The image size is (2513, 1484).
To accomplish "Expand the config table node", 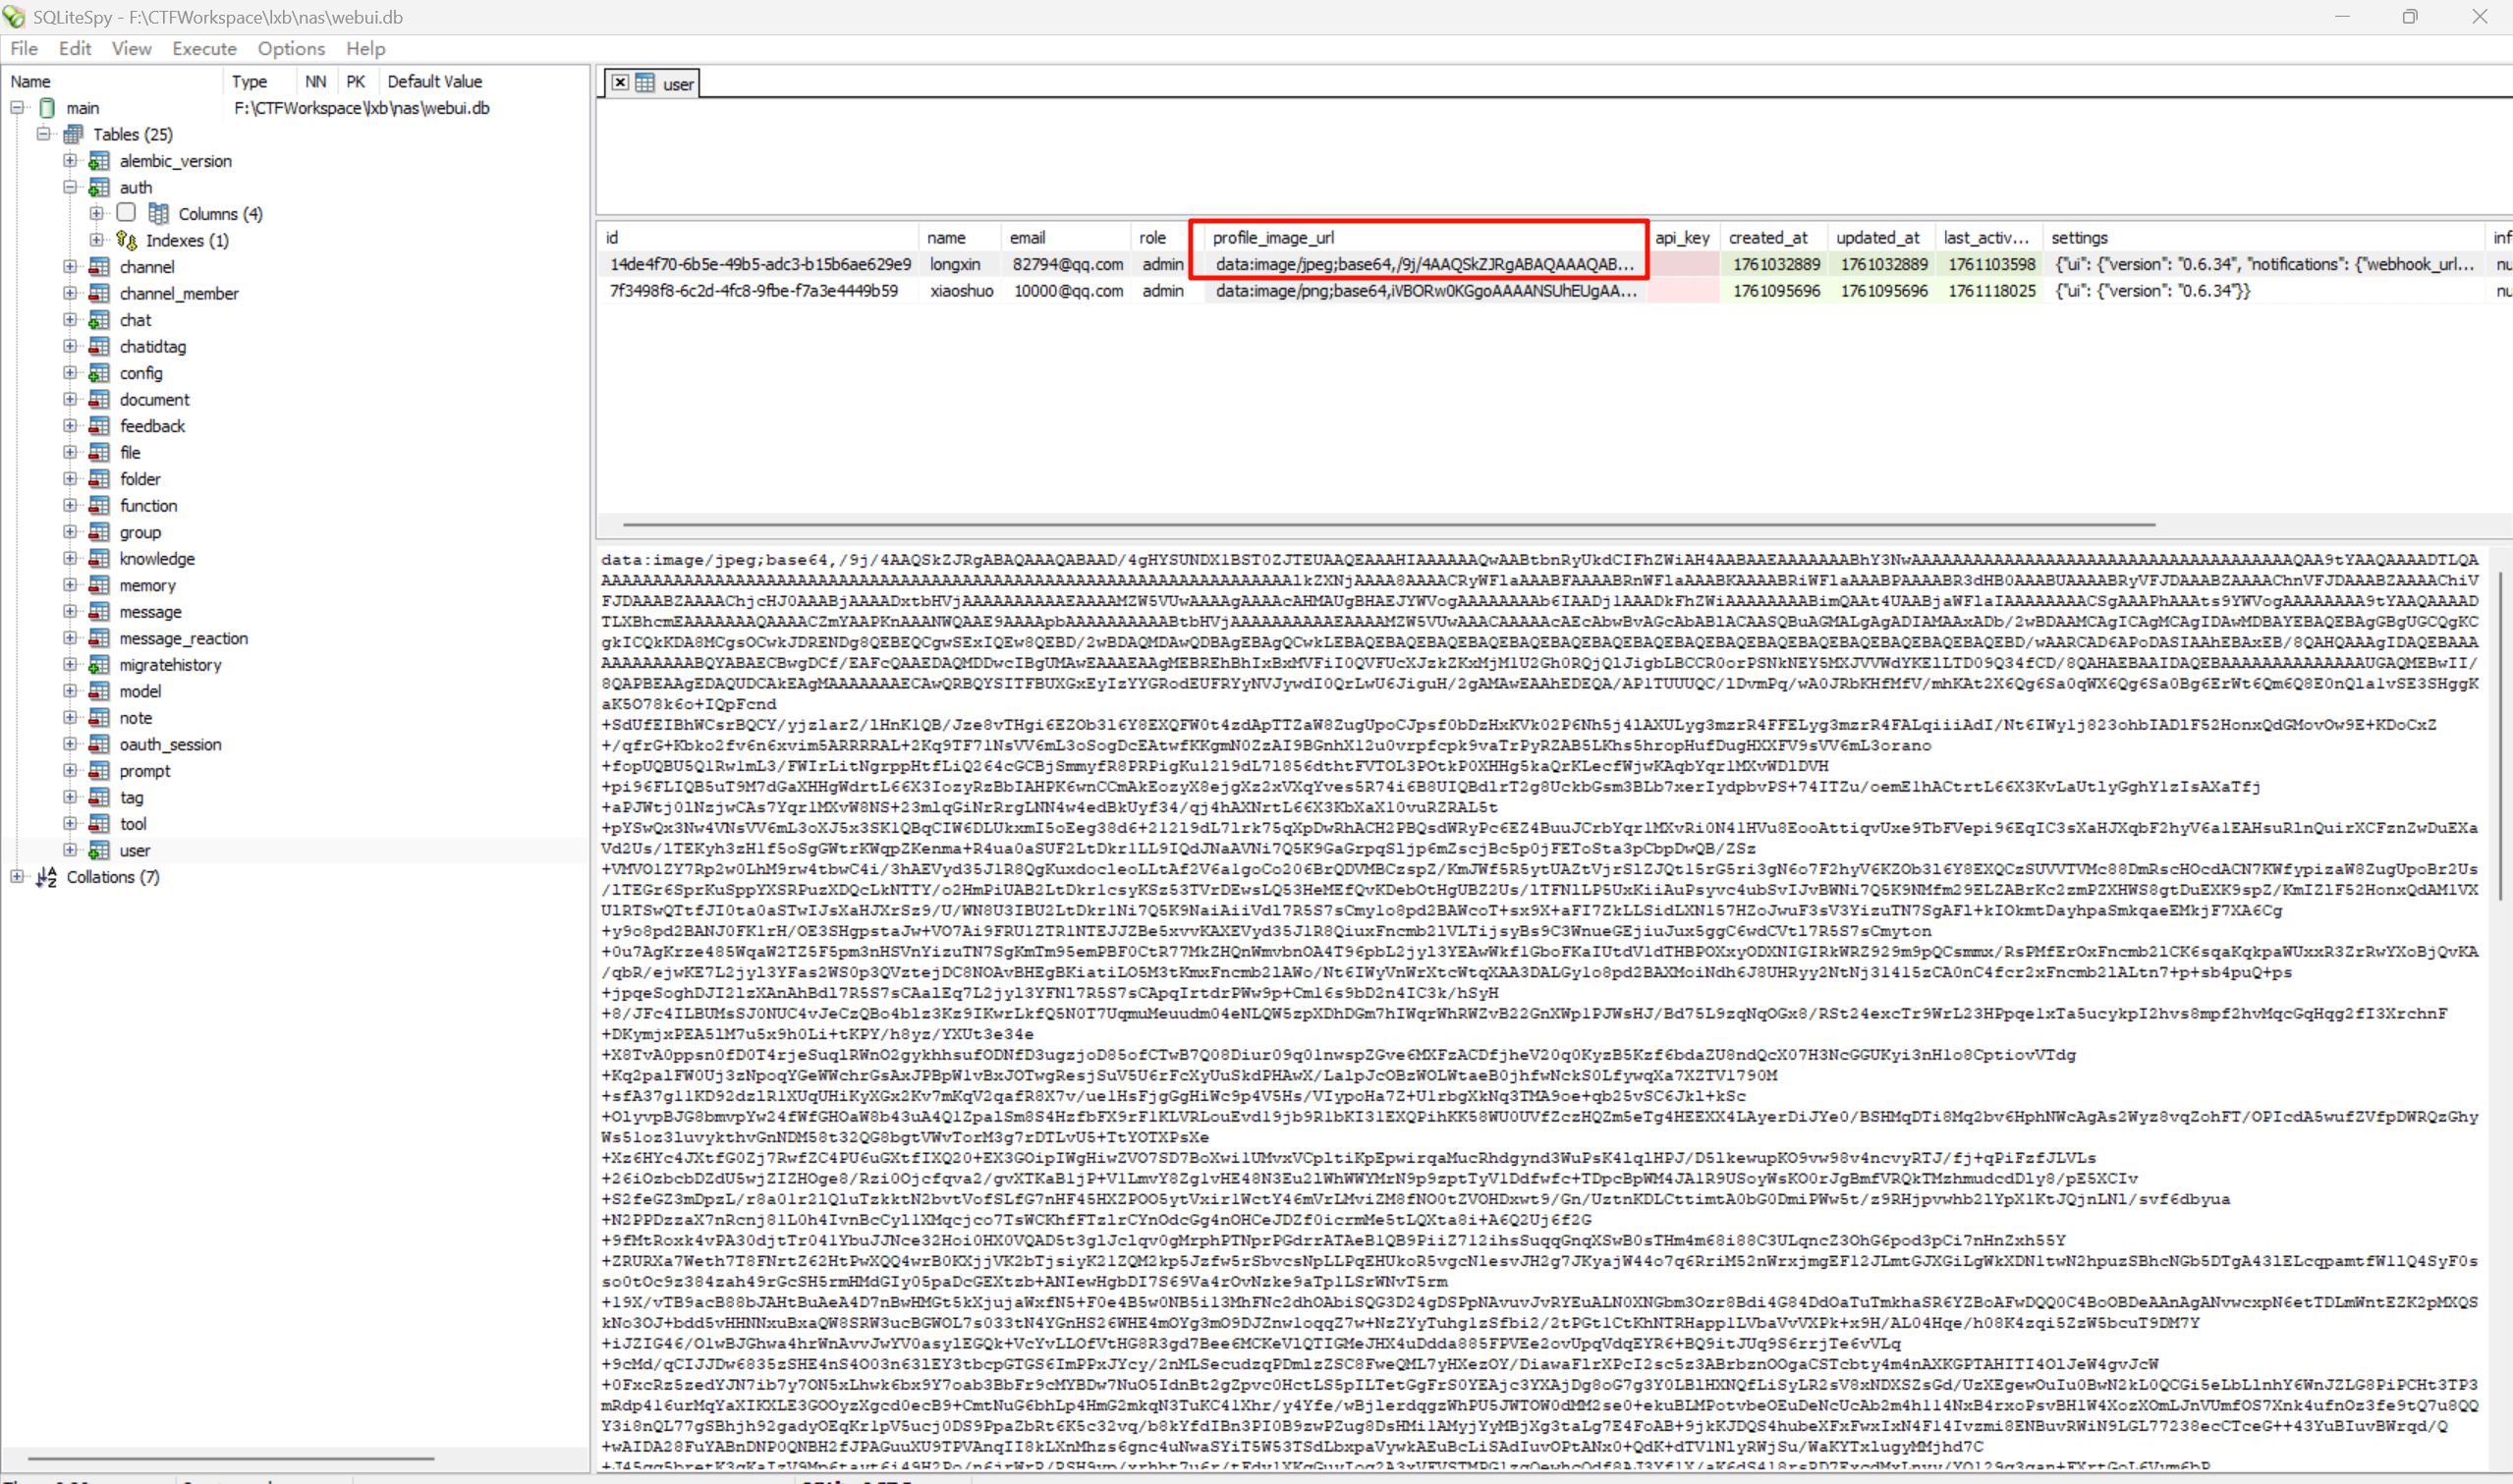I will click(70, 373).
